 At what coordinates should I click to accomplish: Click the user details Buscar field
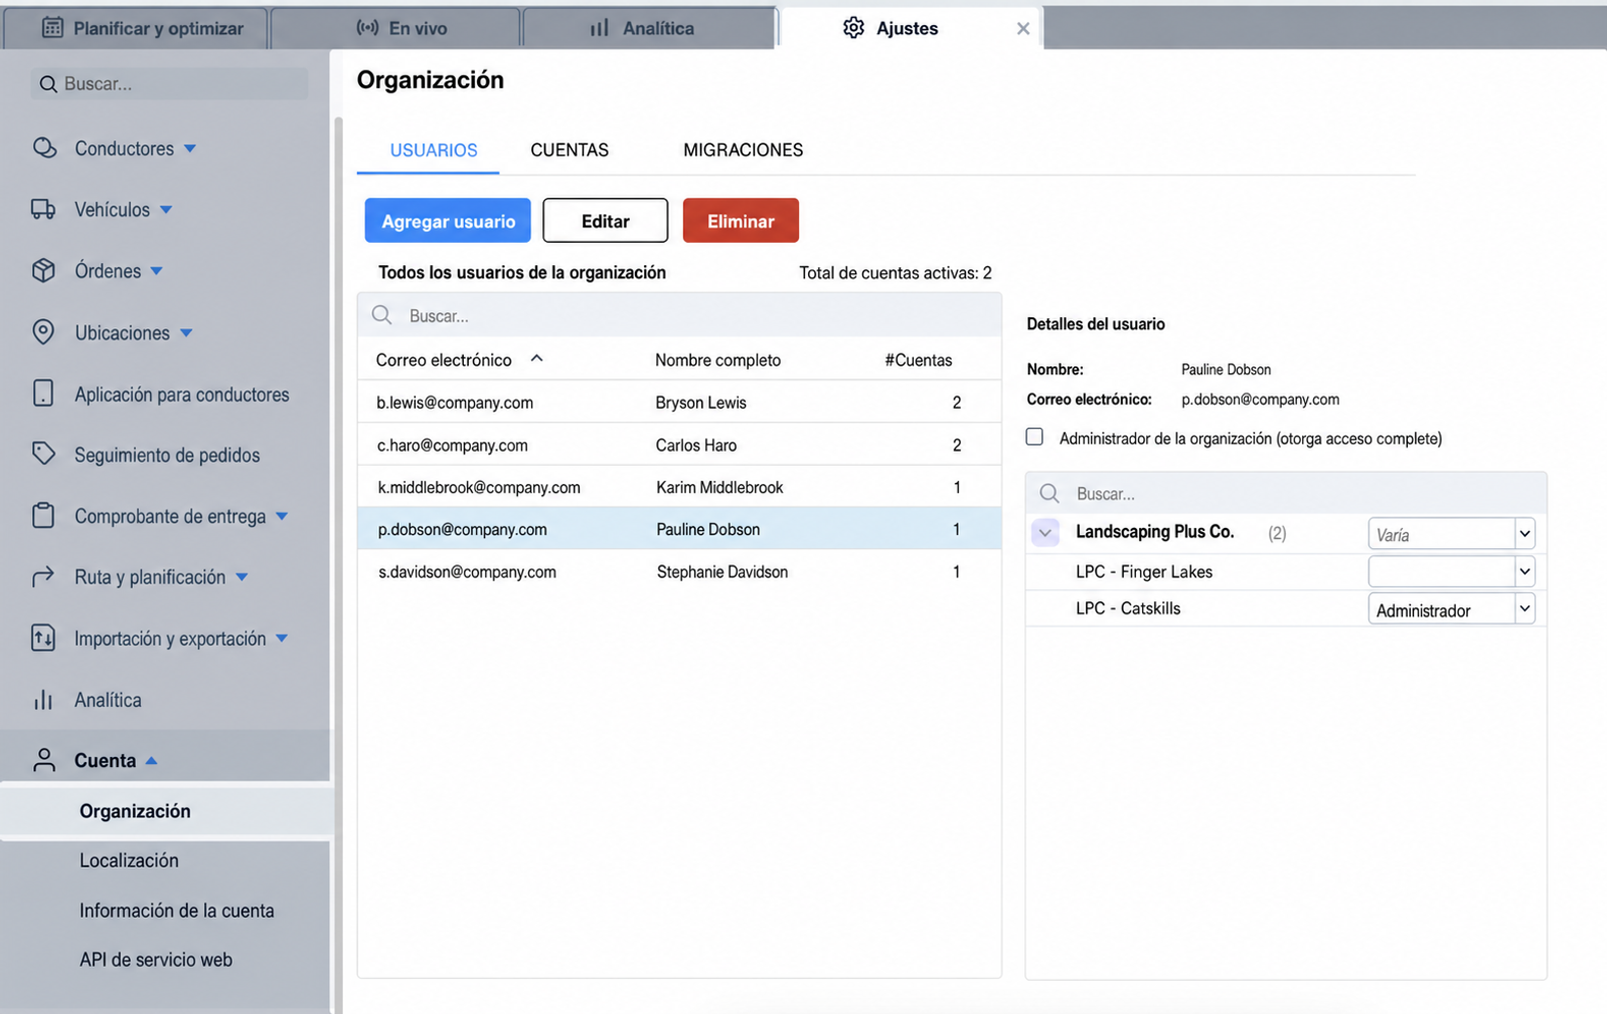click(1286, 493)
